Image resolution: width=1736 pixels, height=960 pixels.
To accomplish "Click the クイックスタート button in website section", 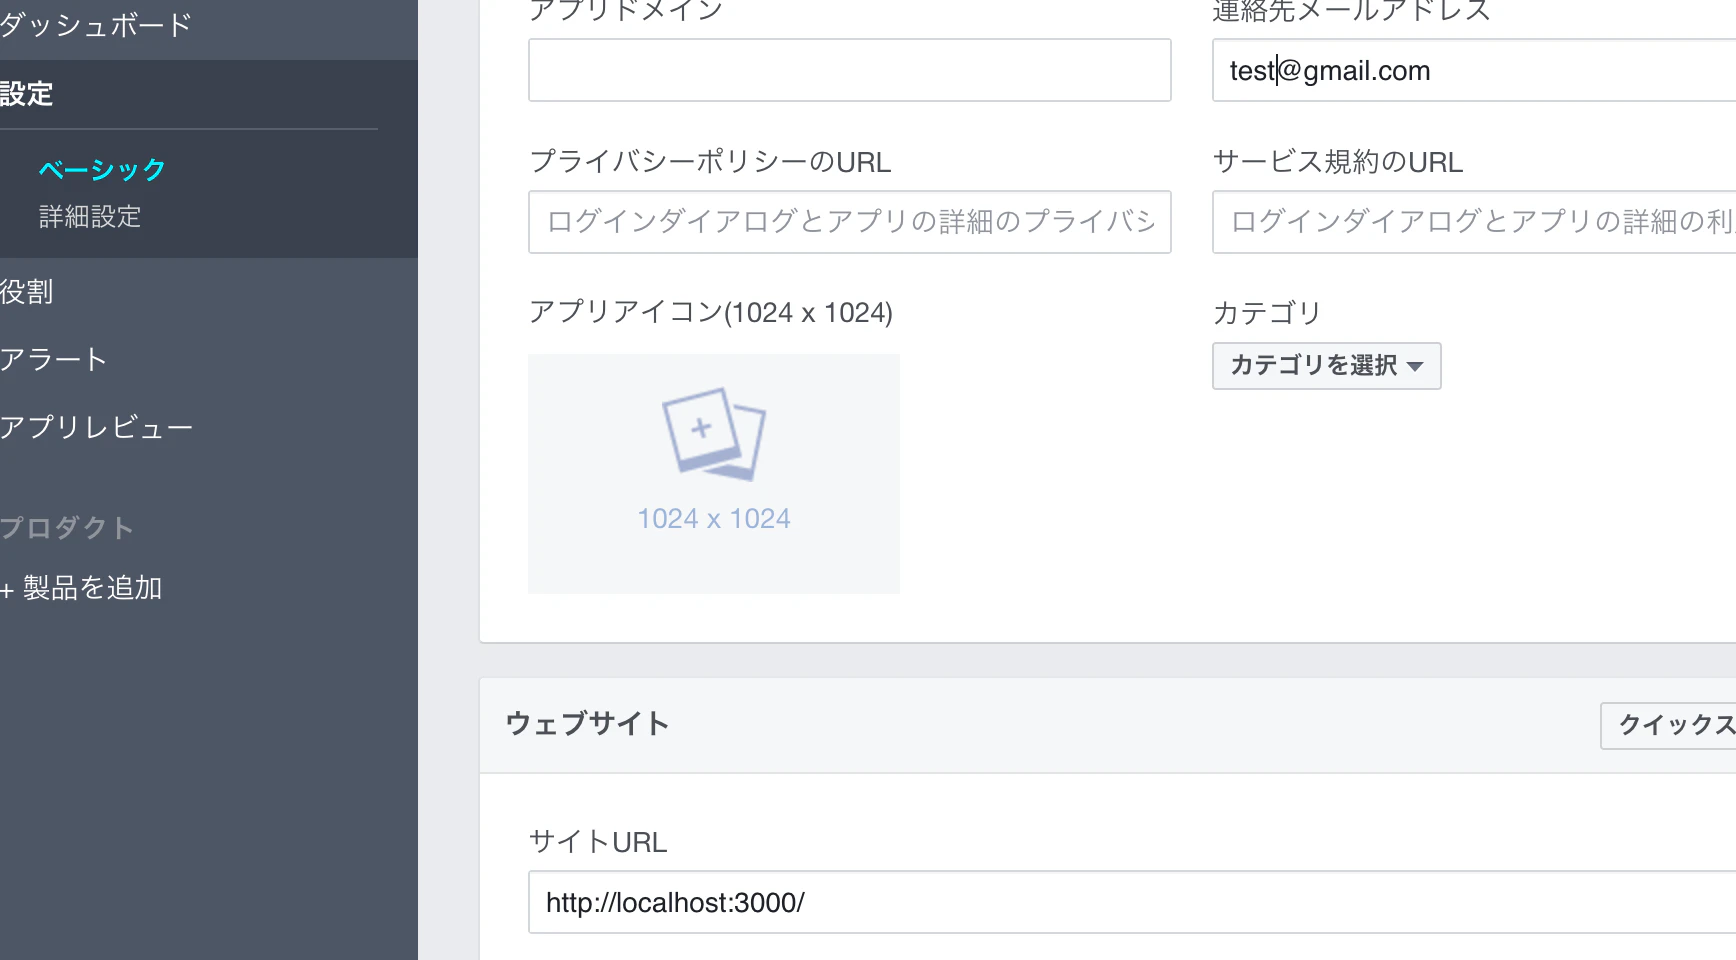I will pos(1668,725).
